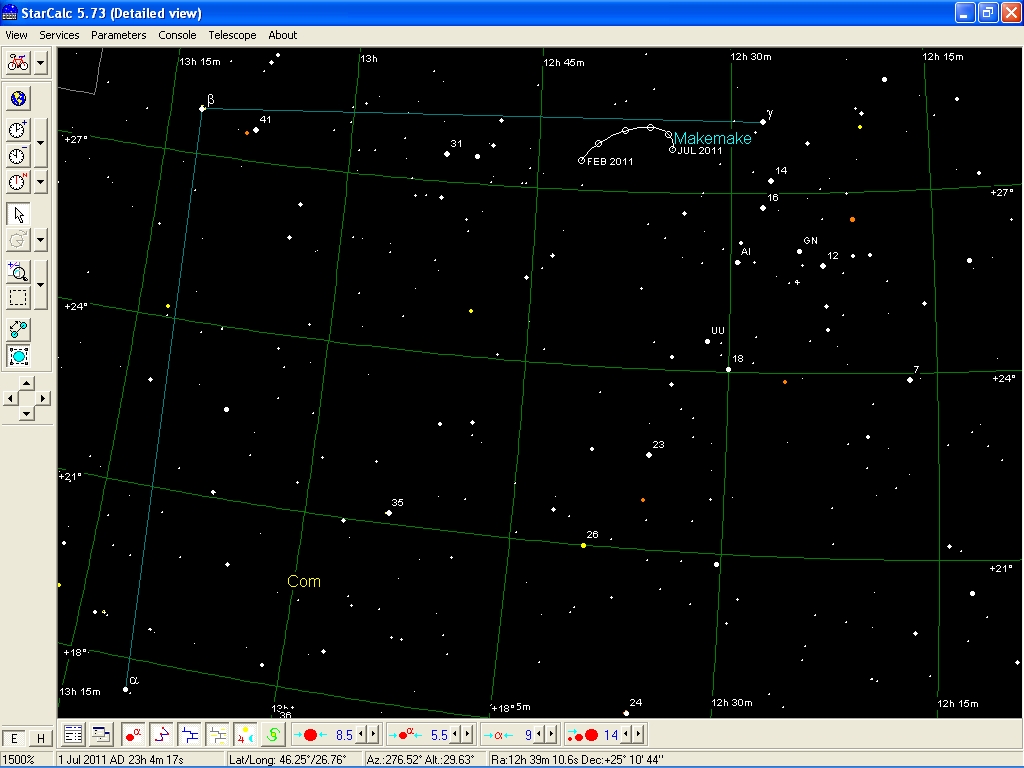Click the clock minus time-backward icon
This screenshot has width=1024, height=768.
point(18,155)
